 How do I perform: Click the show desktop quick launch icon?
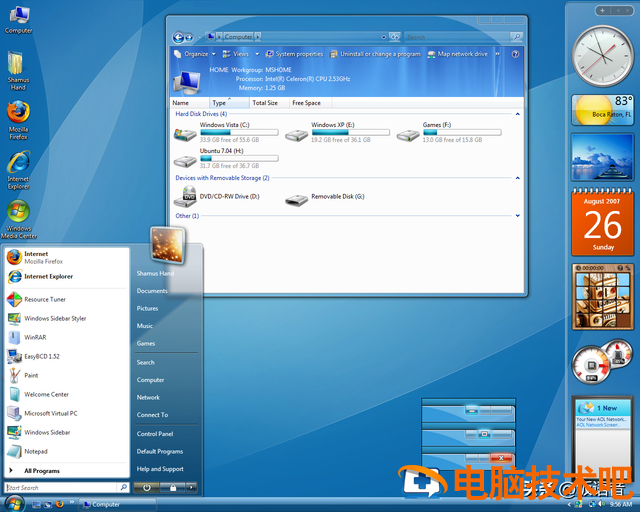point(36,505)
